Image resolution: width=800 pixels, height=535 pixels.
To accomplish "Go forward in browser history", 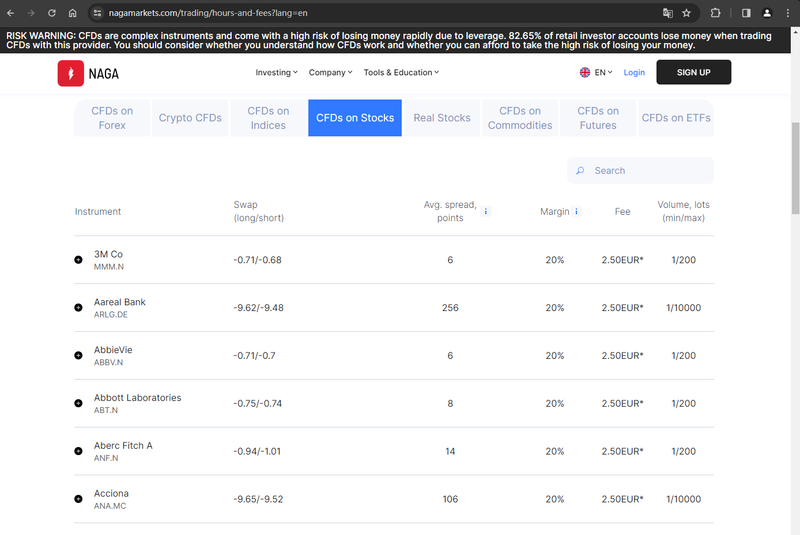I will pos(31,13).
